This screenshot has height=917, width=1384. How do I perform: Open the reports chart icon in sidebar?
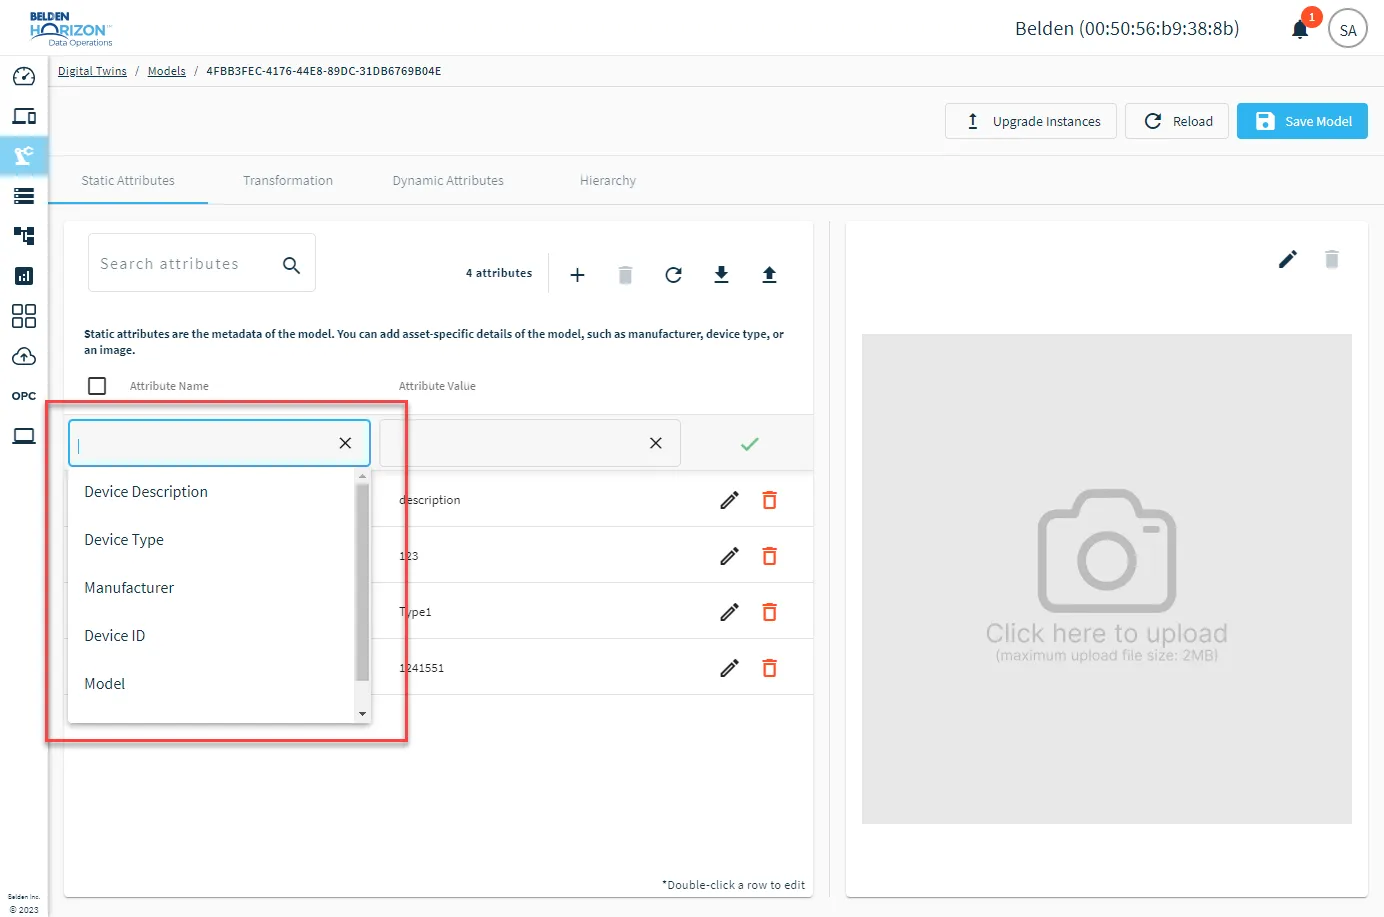24,276
